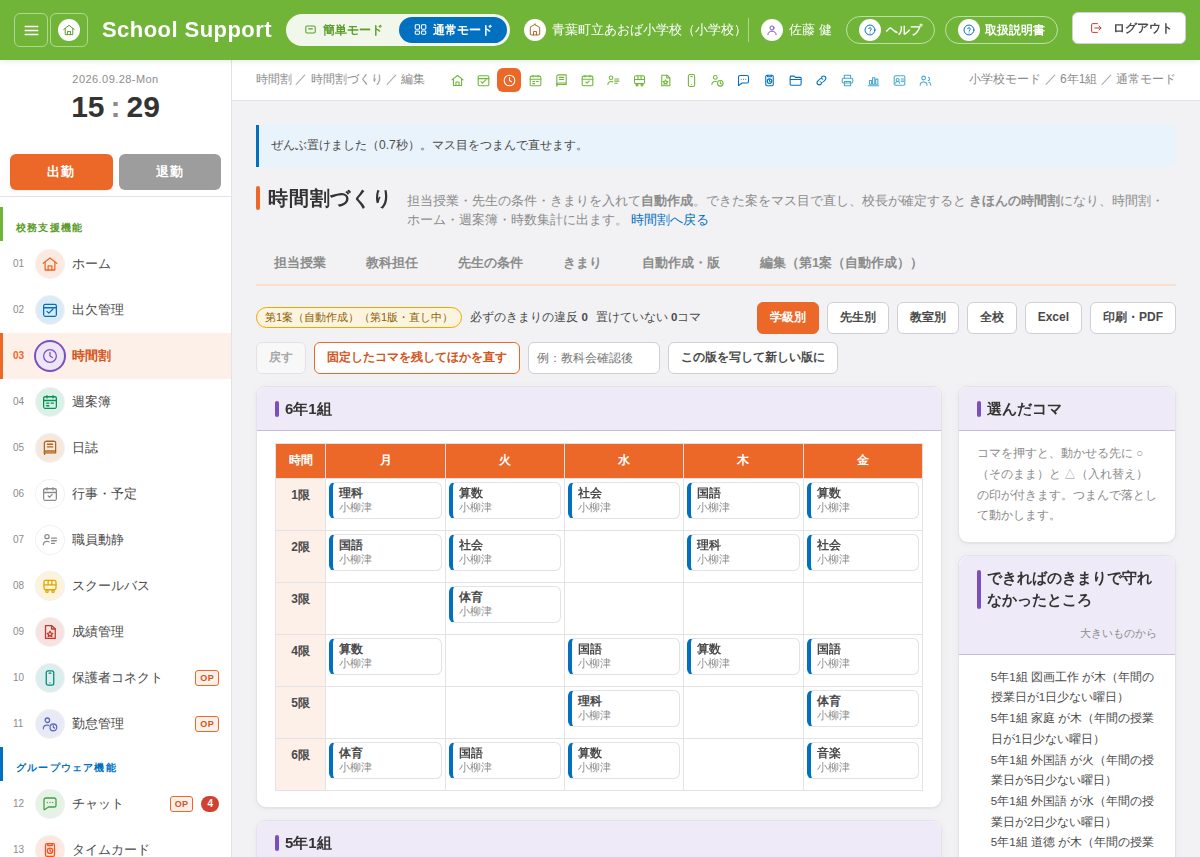1200x857 pixels.
Task: Click the header home icon button
Action: (x=69, y=30)
